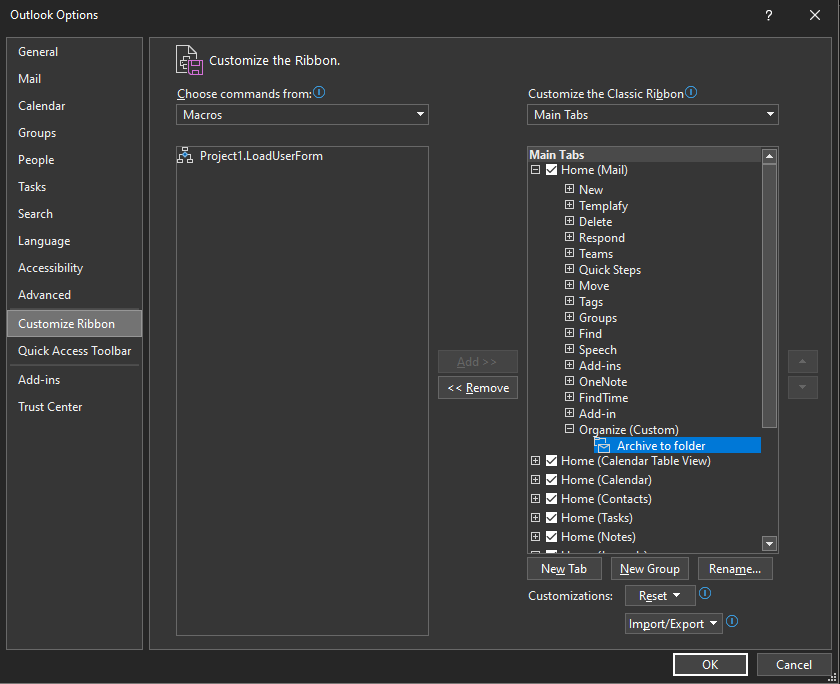The width and height of the screenshot is (840, 684).
Task: Expand Home (Calendar Table View) node
Action: pos(535,461)
